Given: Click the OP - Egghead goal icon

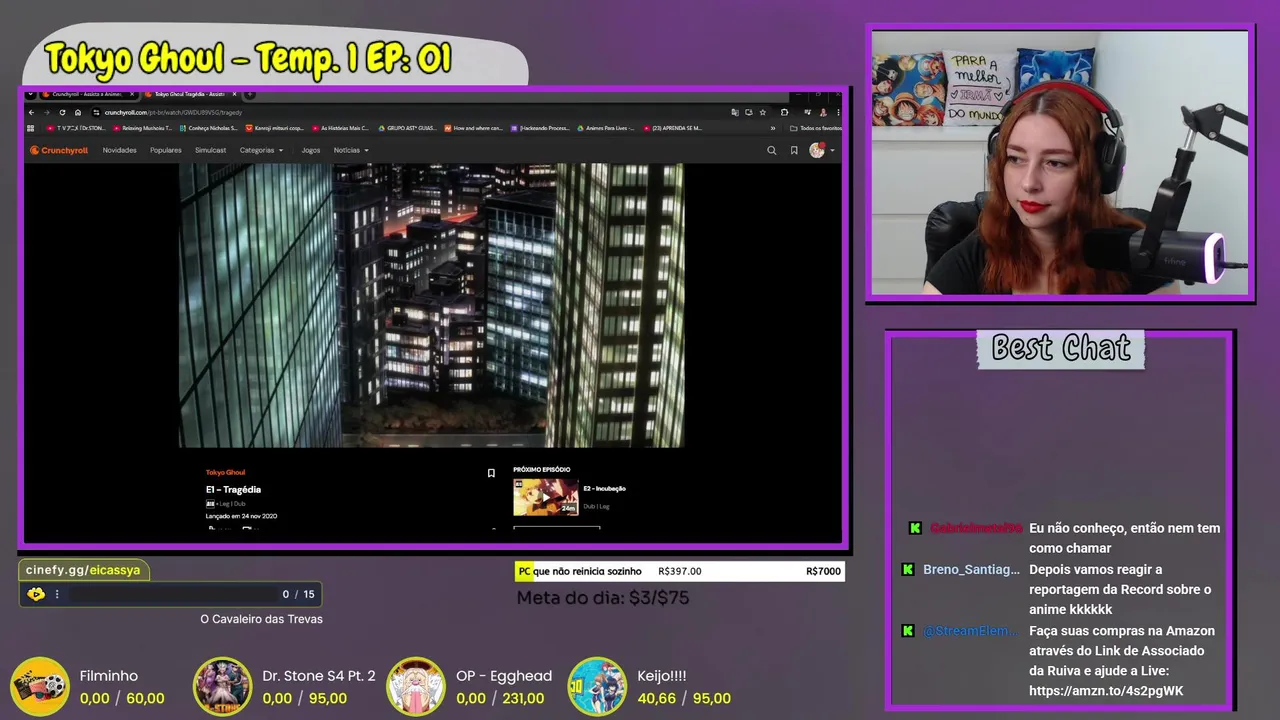Looking at the screenshot, I should (416, 686).
